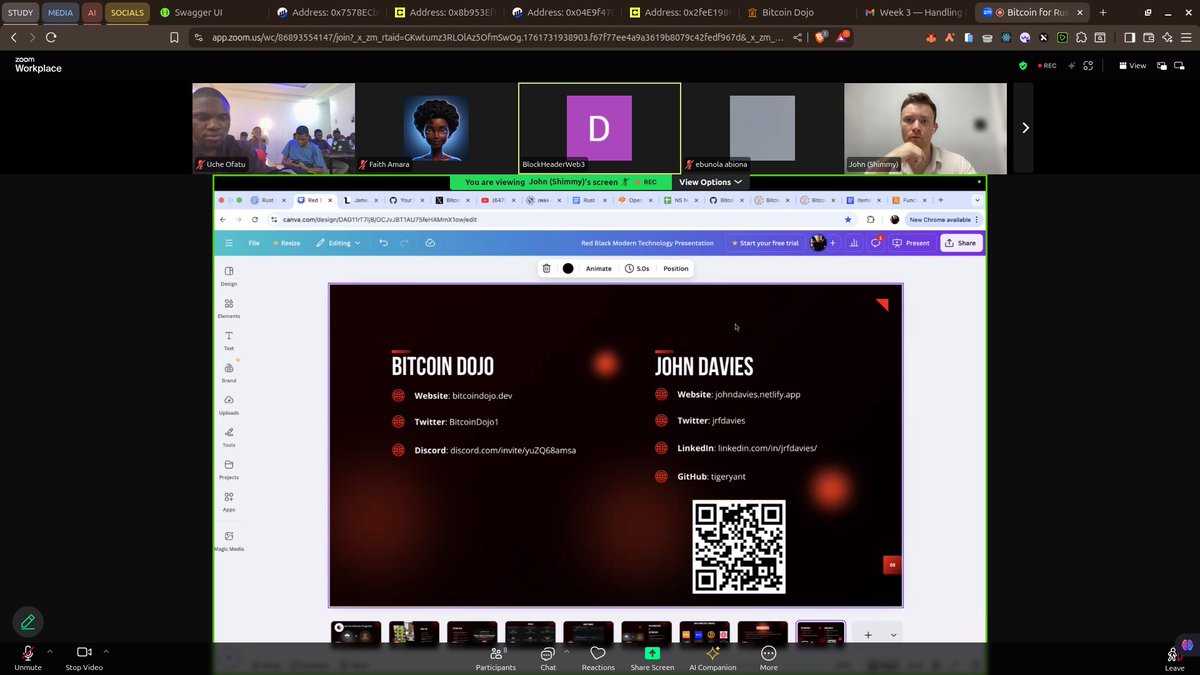Open Uploads panel in Canva sidebar
The width and height of the screenshot is (1200, 675).
point(229,404)
